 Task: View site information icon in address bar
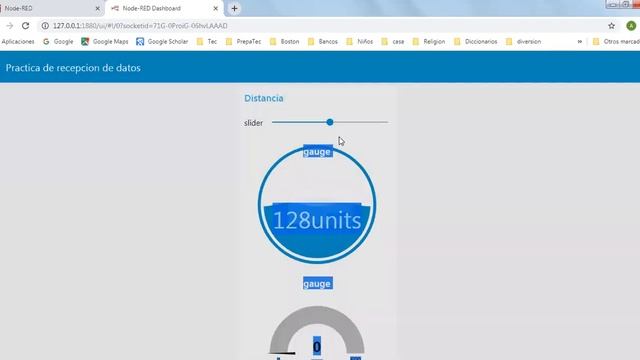45,26
